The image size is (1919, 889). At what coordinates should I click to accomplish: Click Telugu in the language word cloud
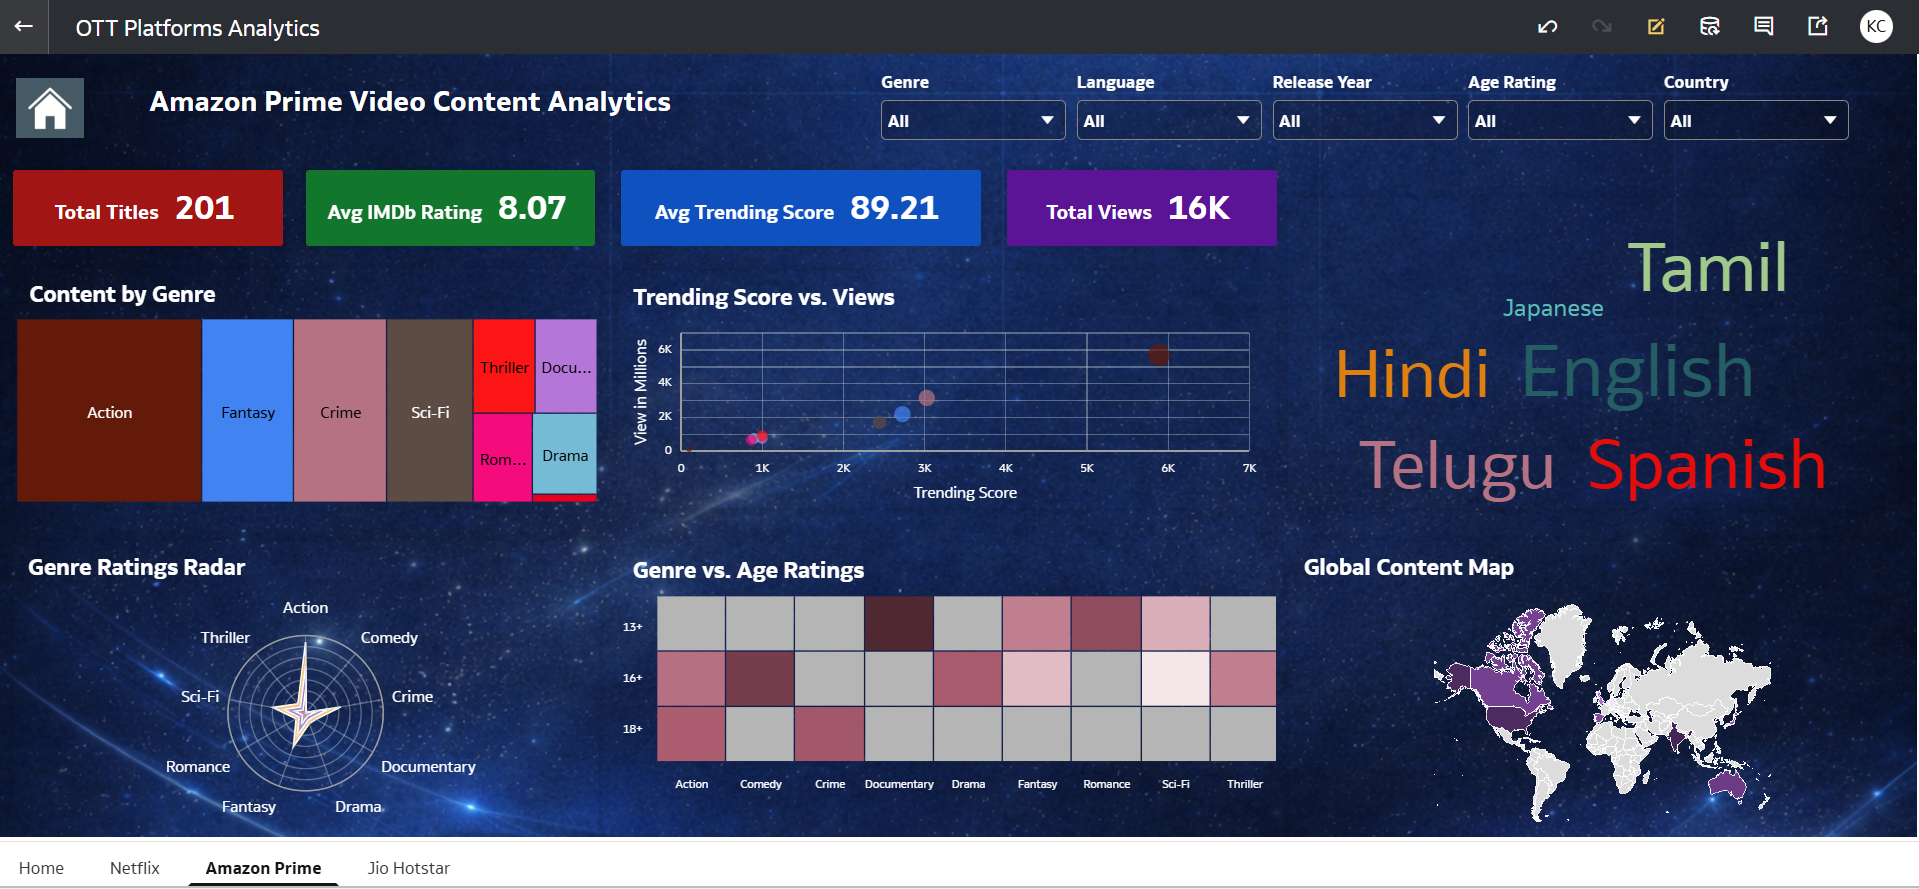click(x=1456, y=467)
